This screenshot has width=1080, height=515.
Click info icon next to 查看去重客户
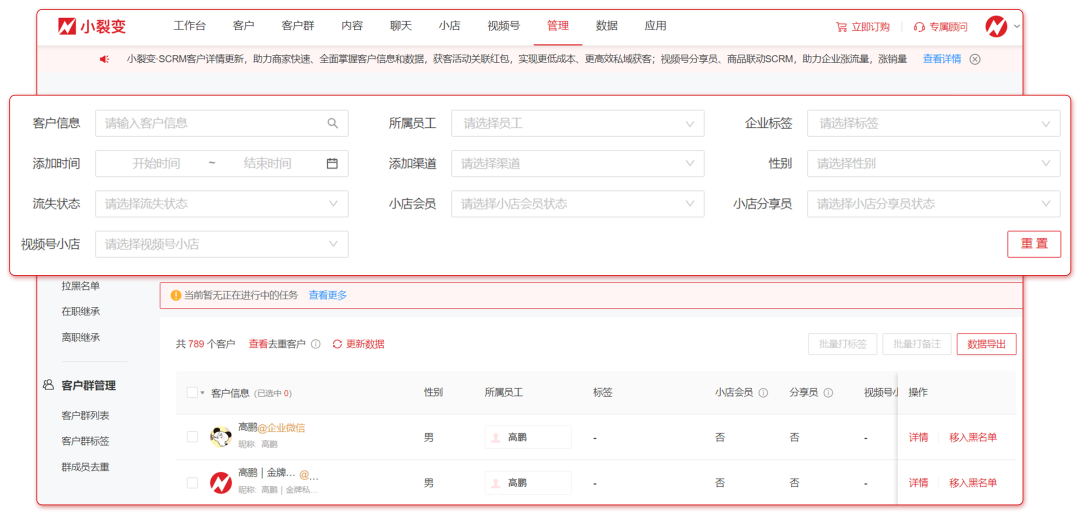click(x=316, y=344)
